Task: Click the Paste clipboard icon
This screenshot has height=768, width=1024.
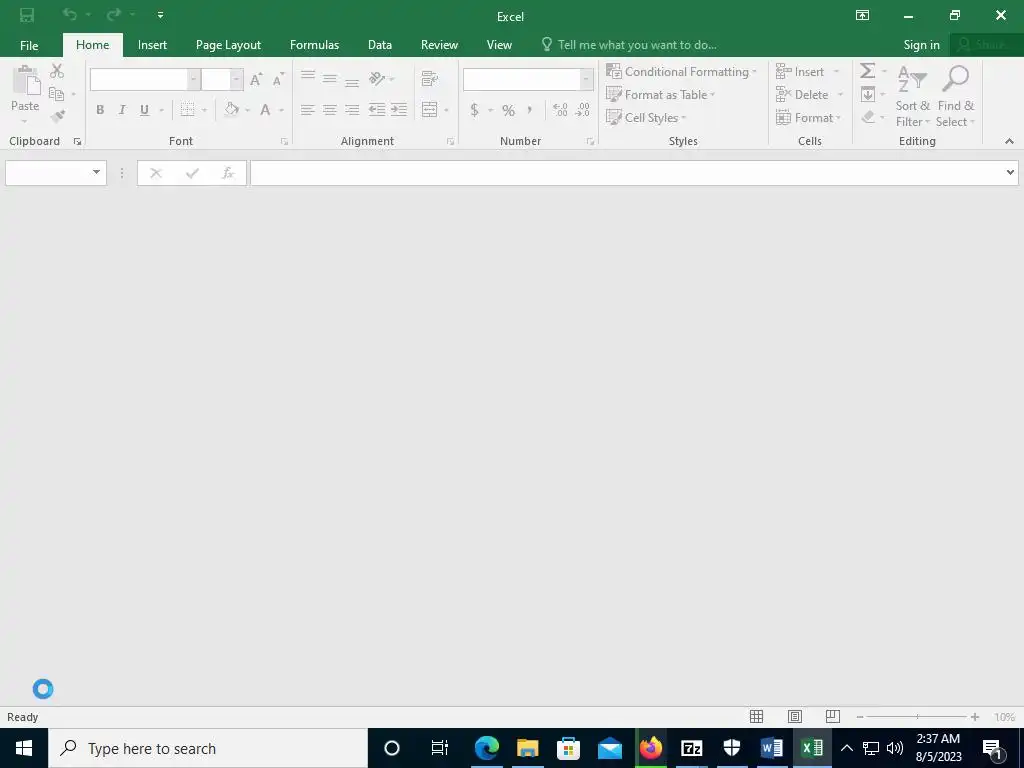Action: [27, 80]
